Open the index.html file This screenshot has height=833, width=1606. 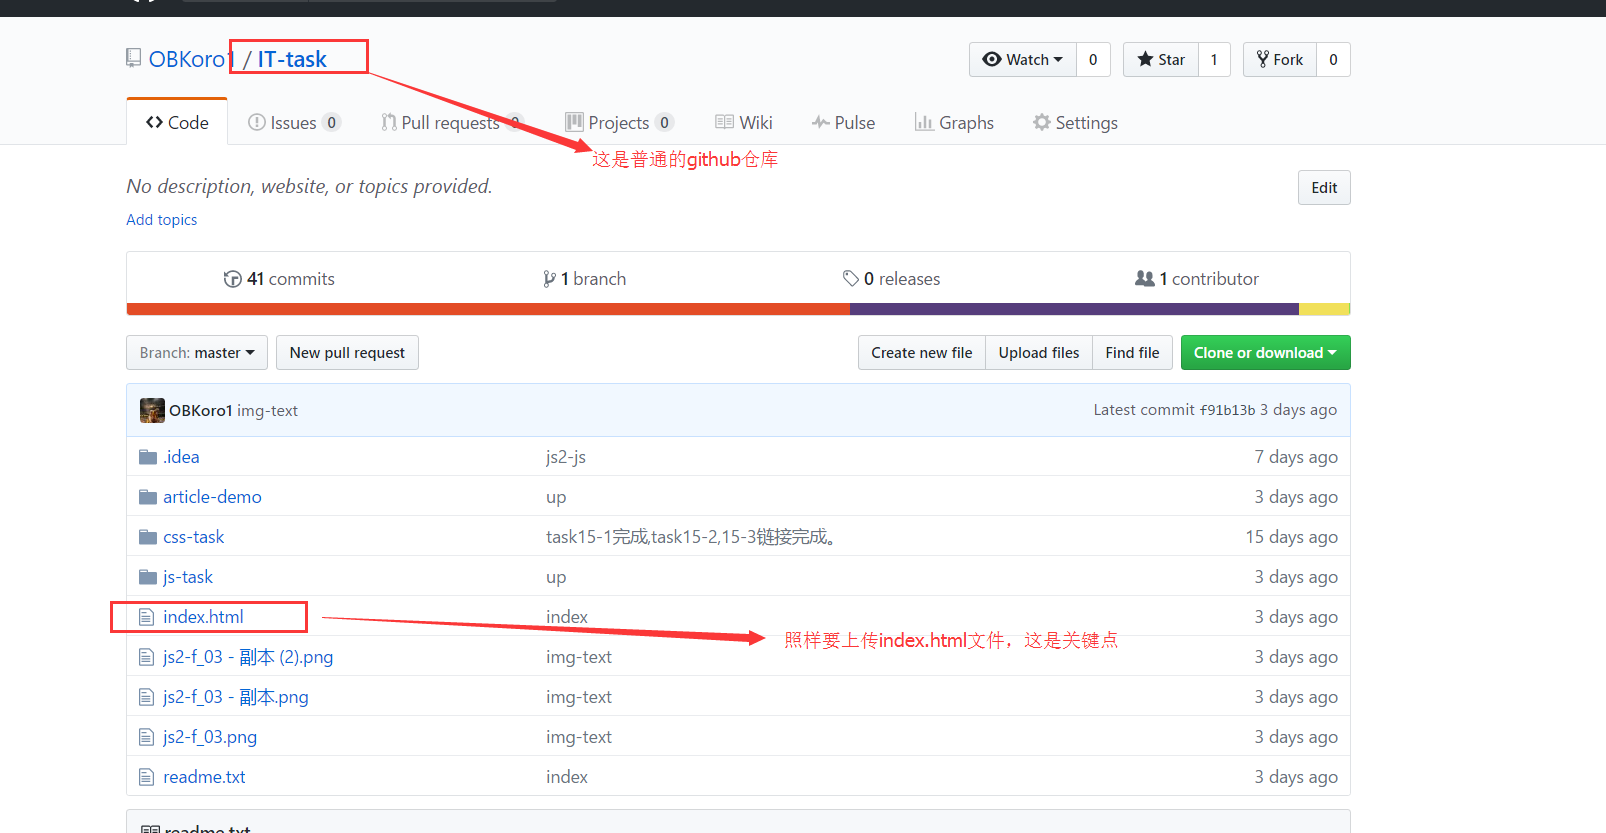pyautogui.click(x=203, y=616)
